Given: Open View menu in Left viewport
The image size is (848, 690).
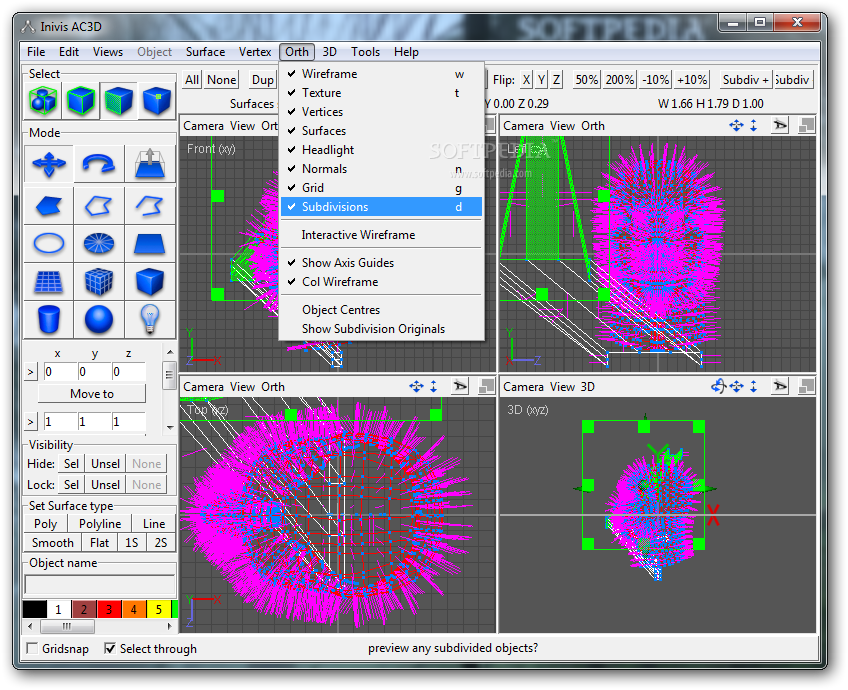Looking at the screenshot, I should tap(562, 126).
